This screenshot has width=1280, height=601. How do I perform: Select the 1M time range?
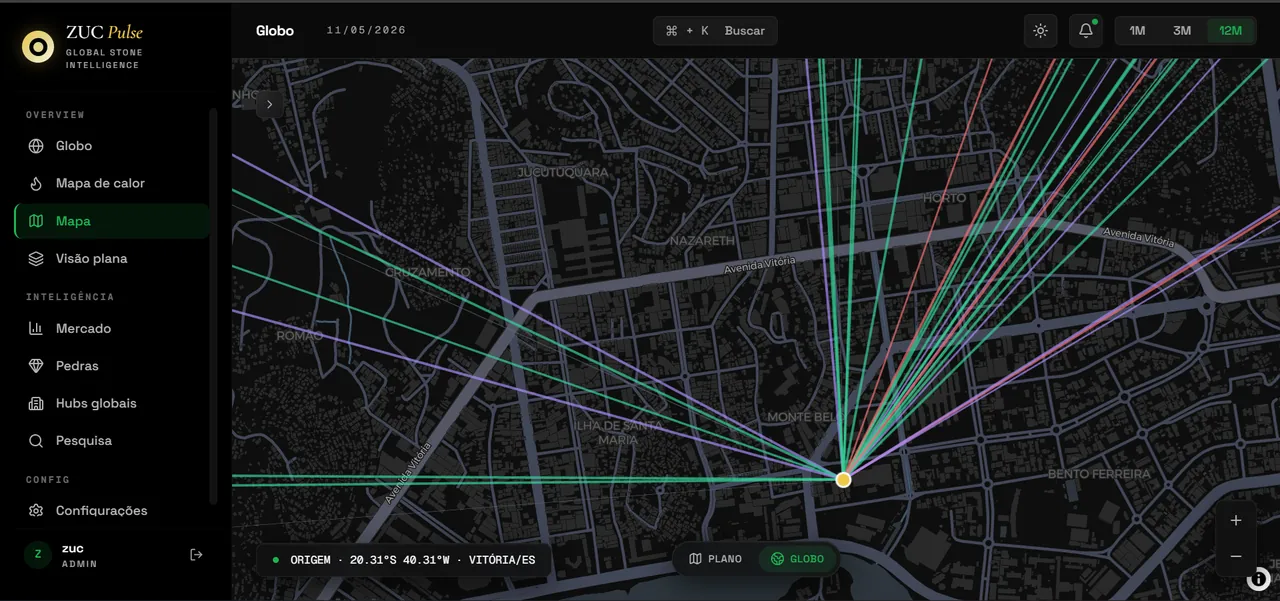[x=1137, y=31]
